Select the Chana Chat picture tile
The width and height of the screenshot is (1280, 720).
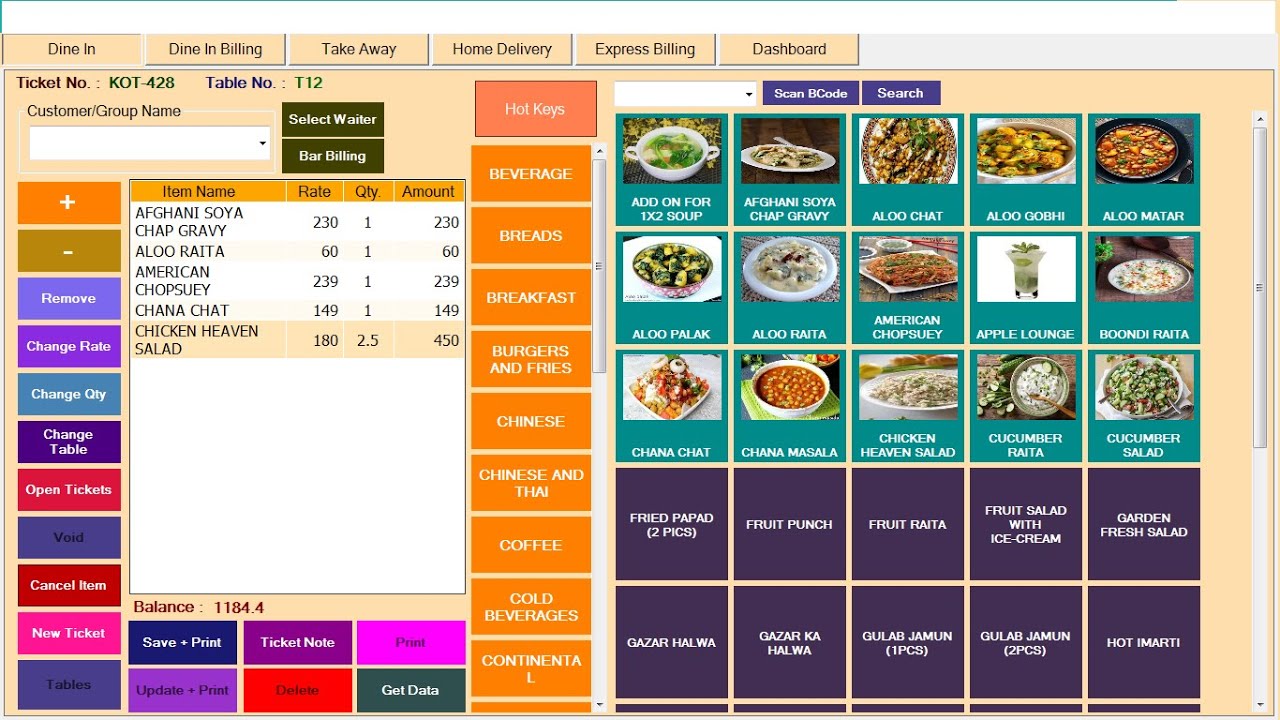pos(671,406)
